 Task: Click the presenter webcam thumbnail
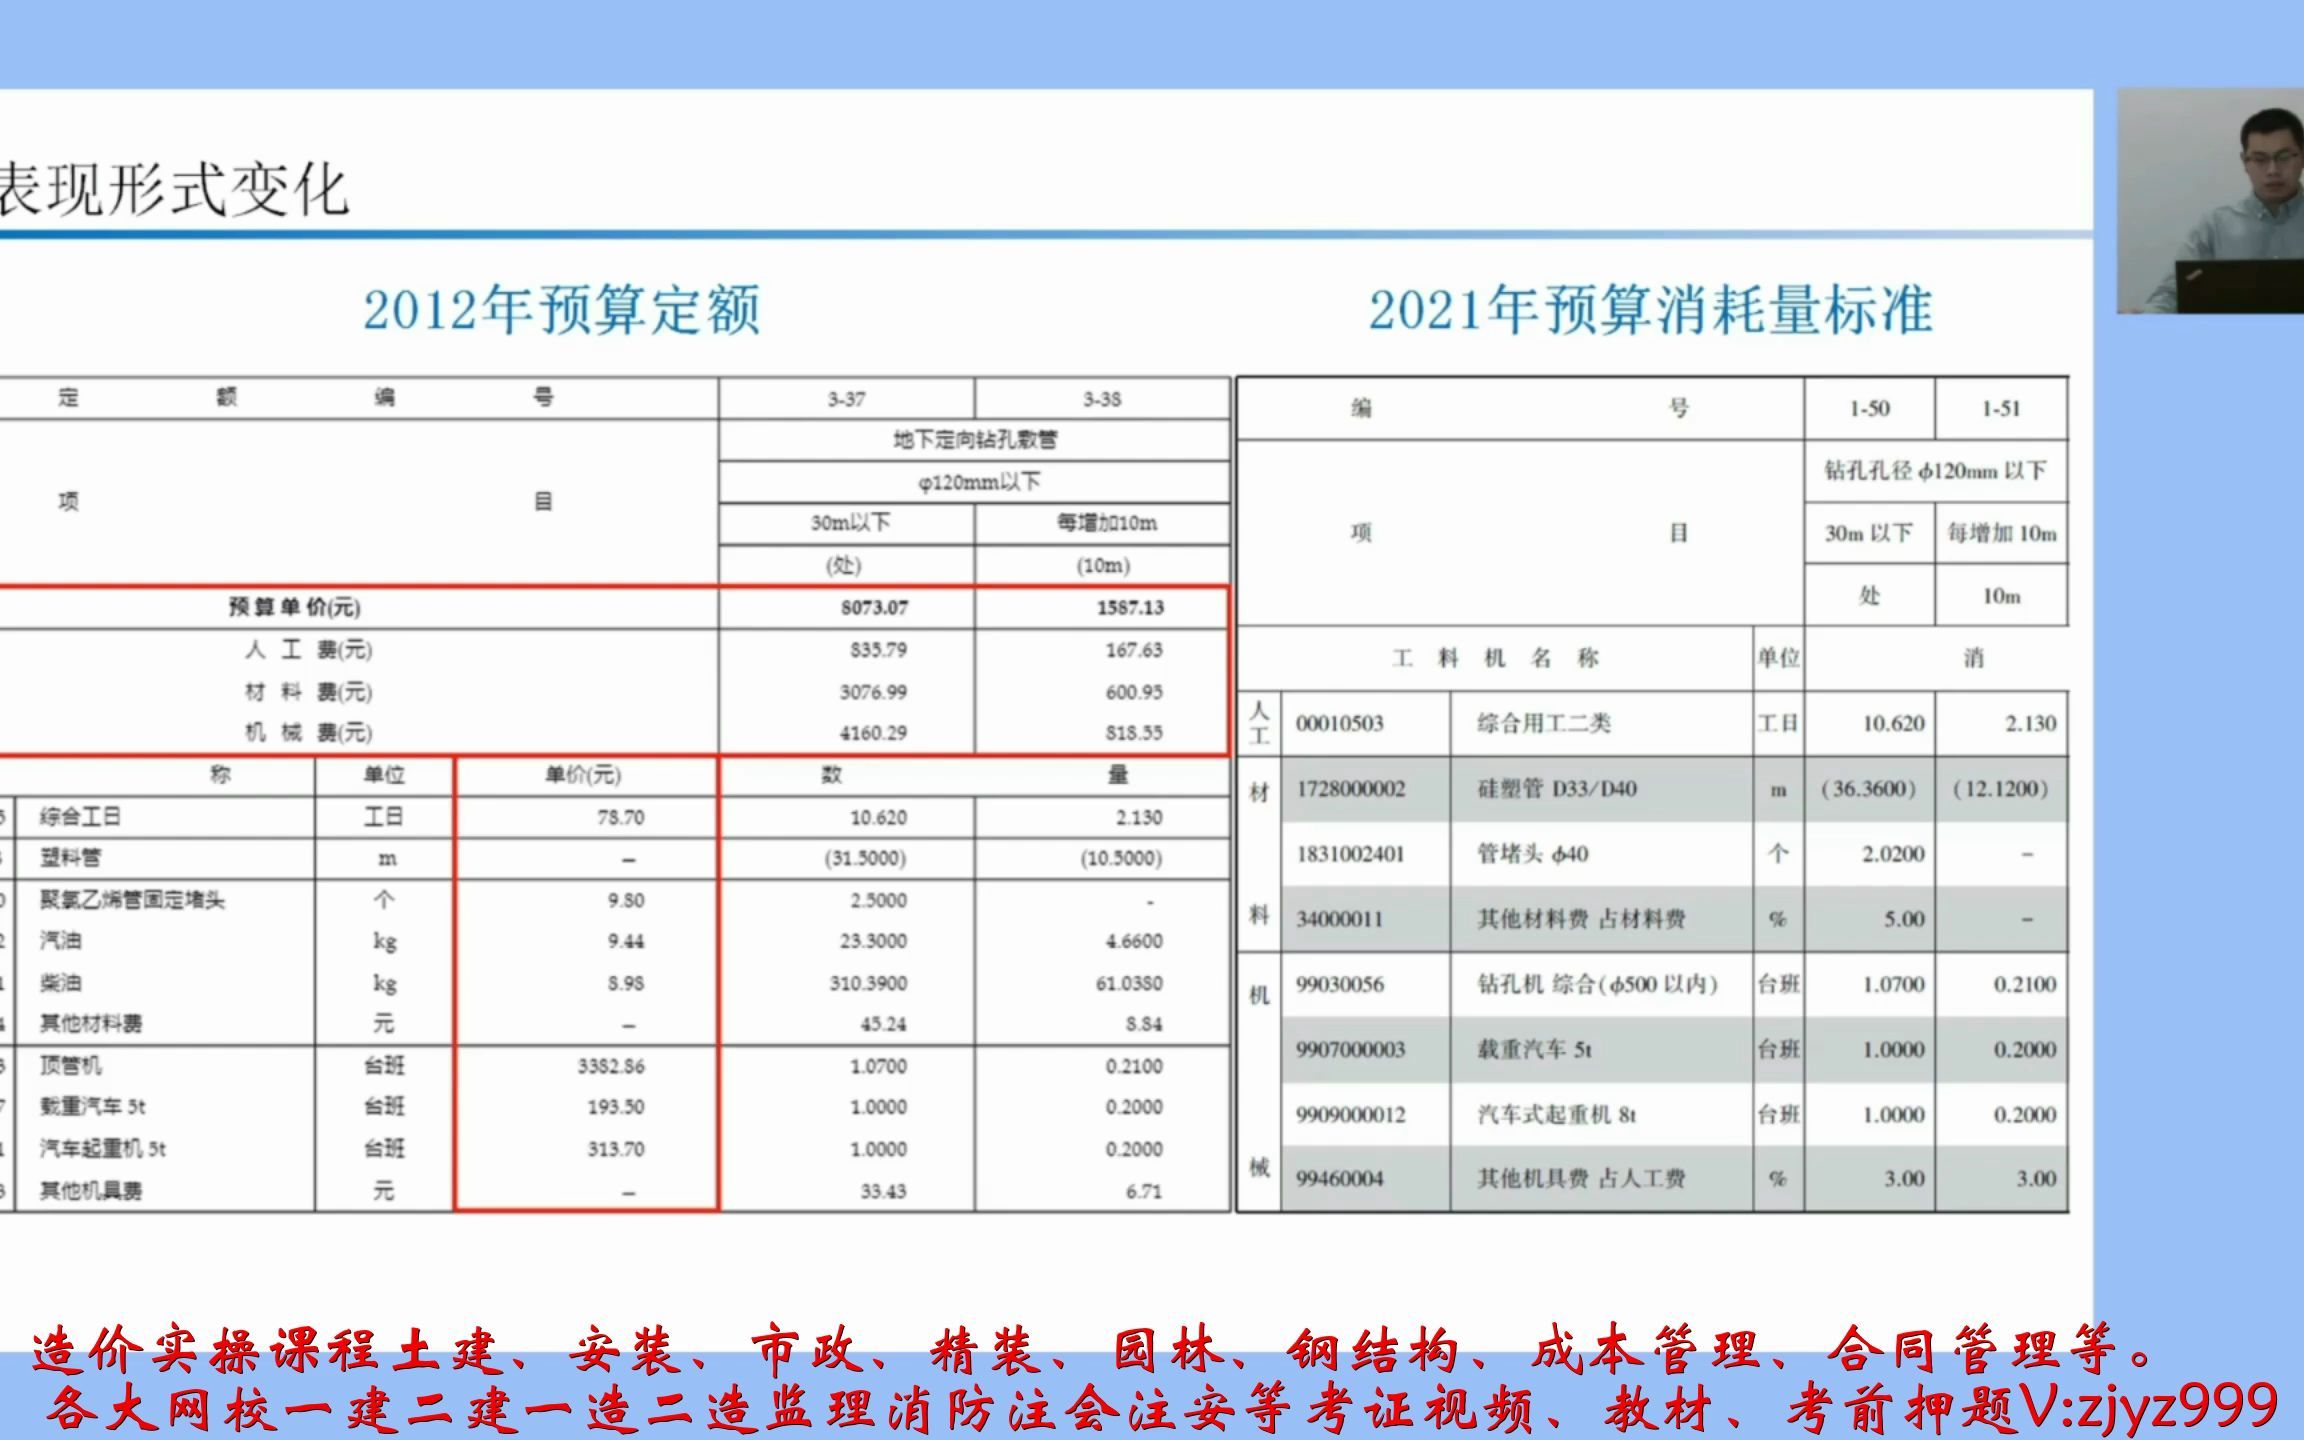(x=2210, y=201)
